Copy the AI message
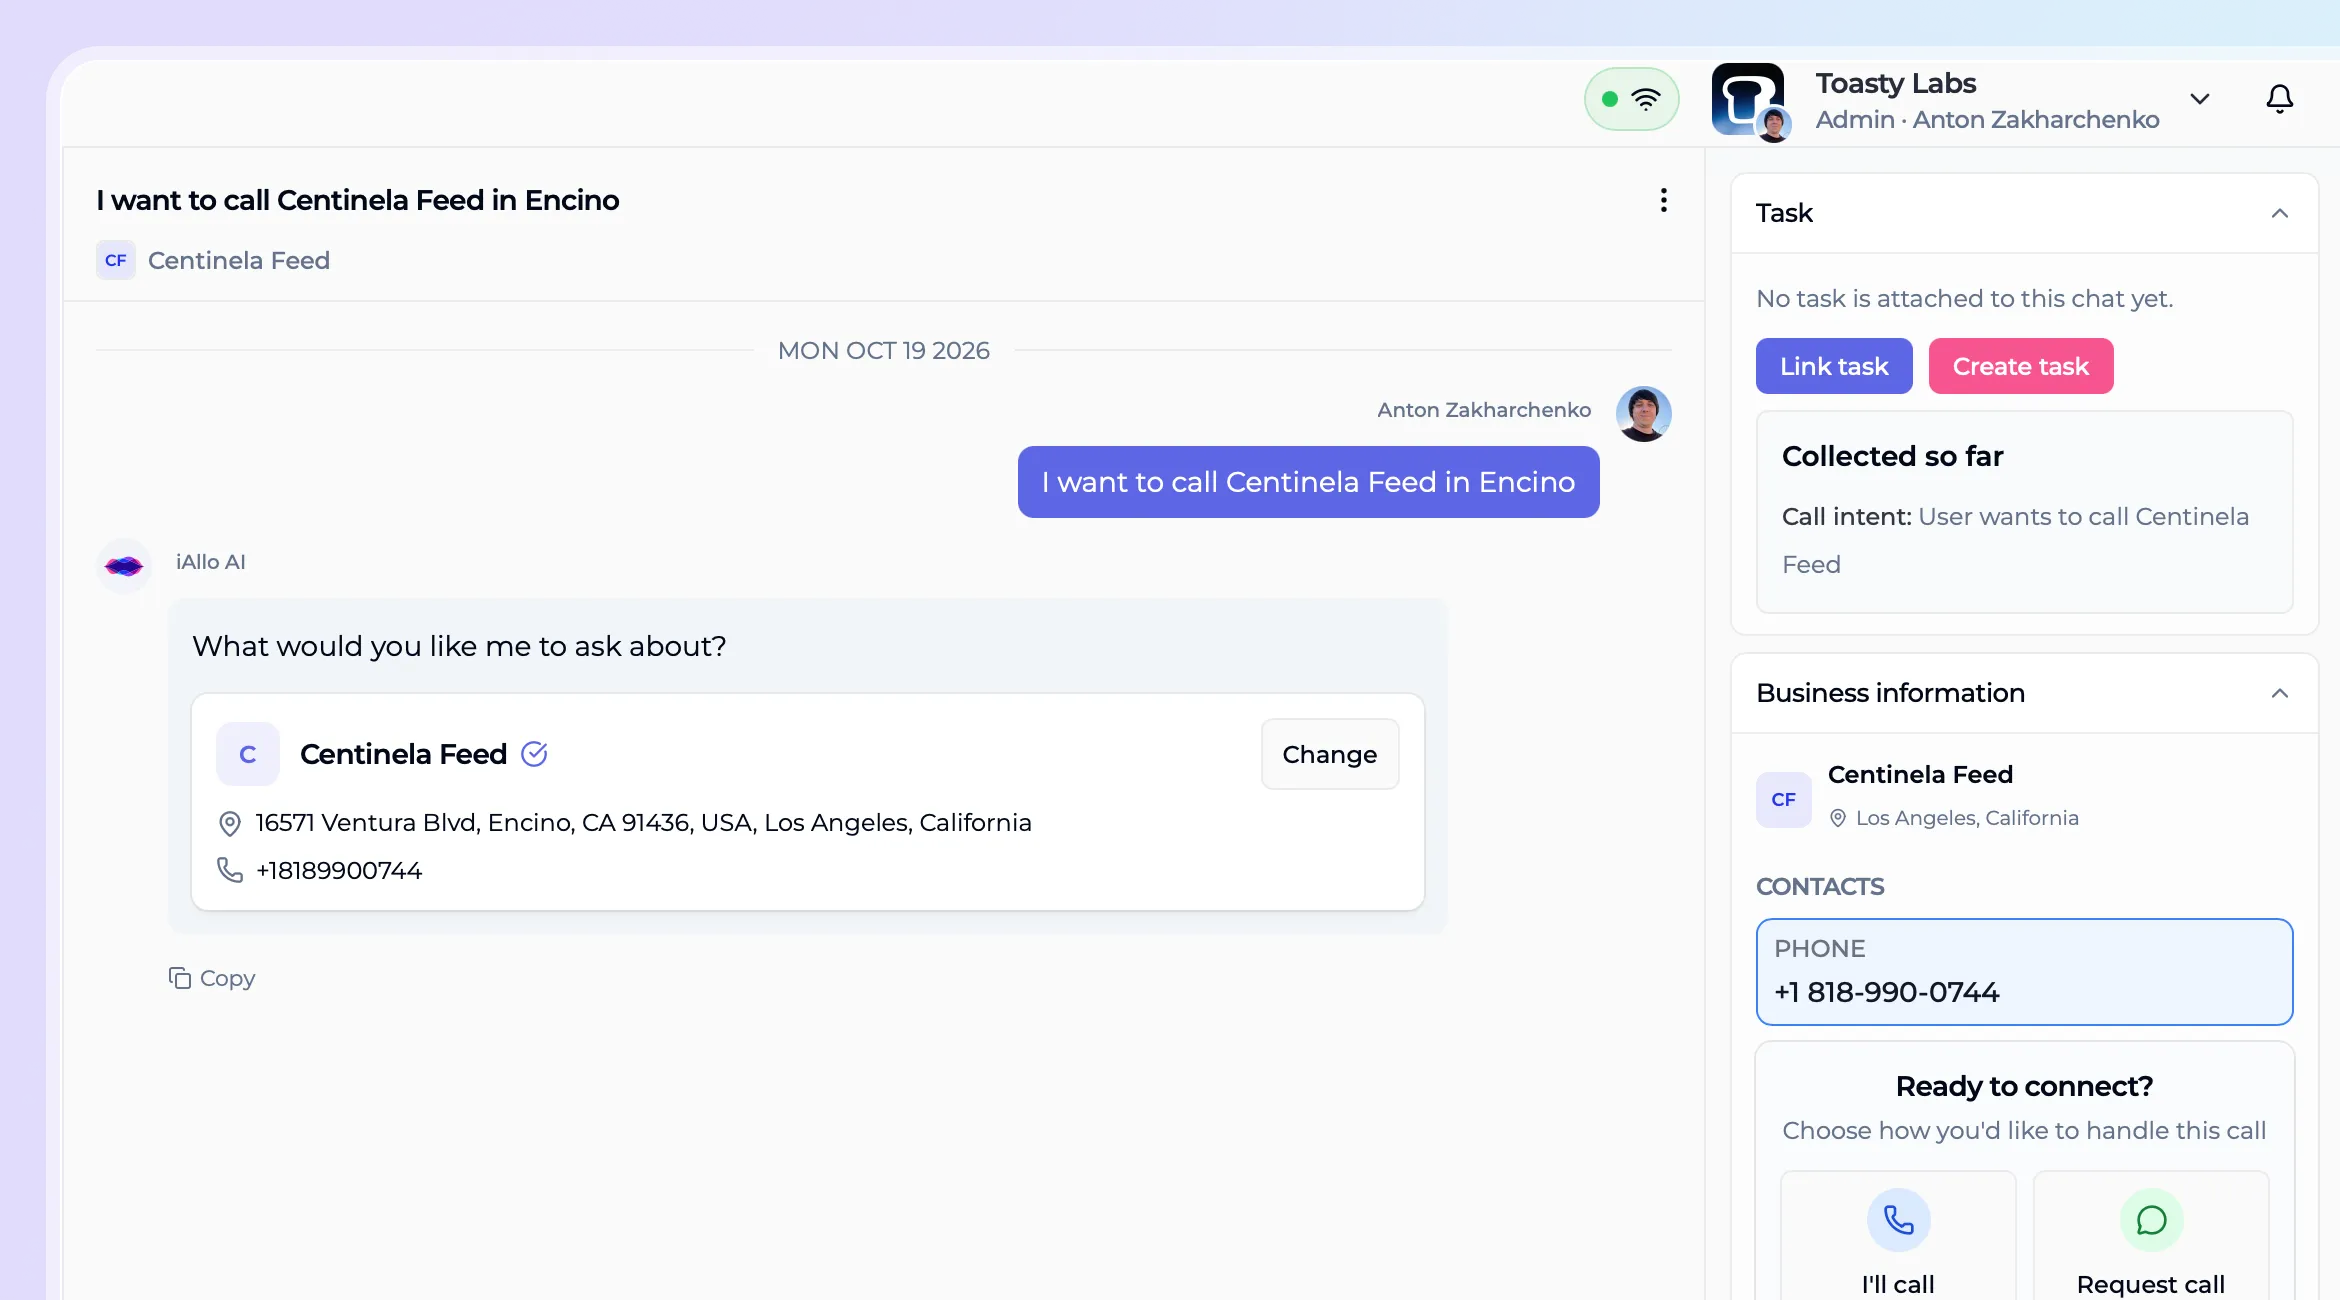 click(212, 978)
